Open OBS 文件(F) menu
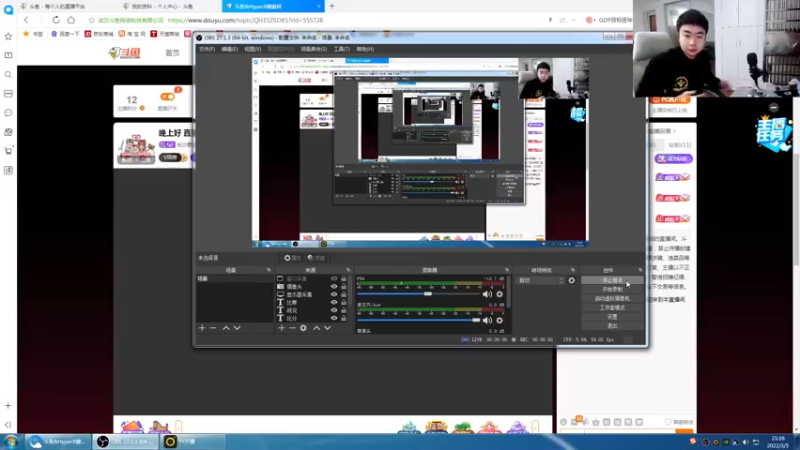Image resolution: width=800 pixels, height=450 pixels. click(207, 49)
